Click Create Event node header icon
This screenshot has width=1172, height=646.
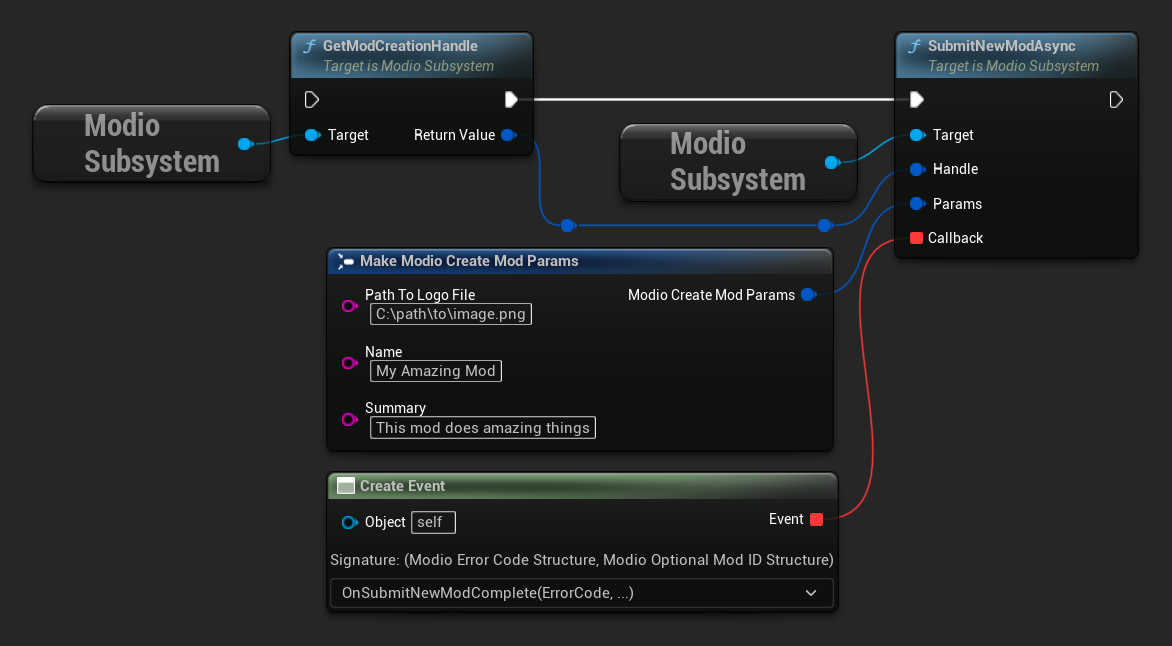coord(345,486)
